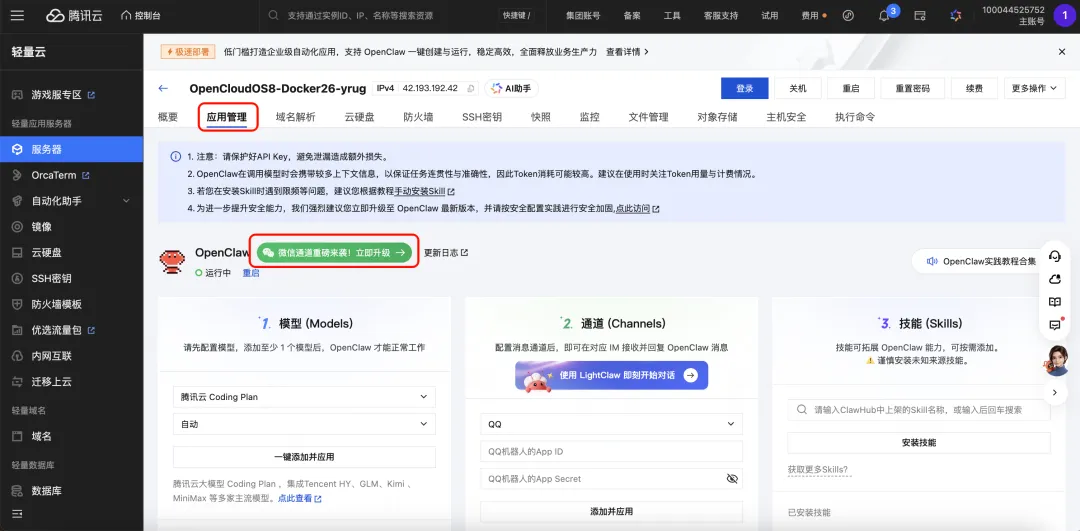
Task: Switch to the 执行命令 tab
Action: (855, 117)
